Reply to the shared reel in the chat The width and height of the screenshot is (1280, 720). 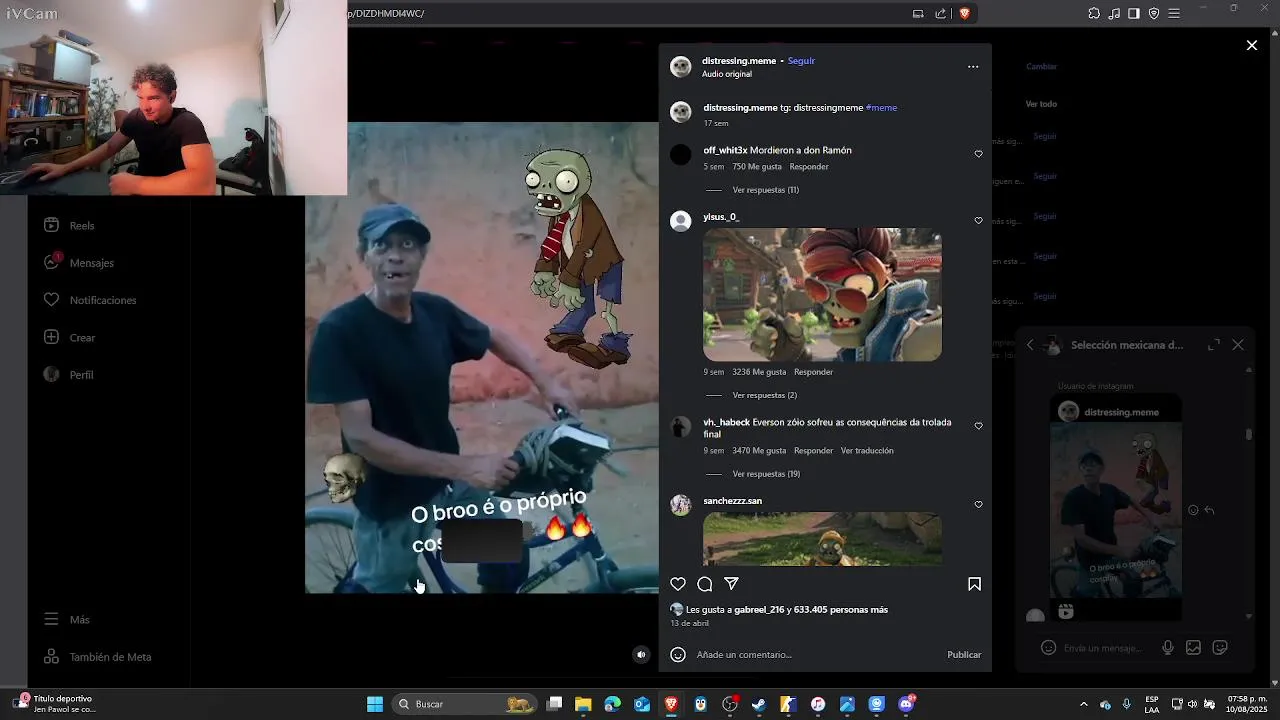click(x=1209, y=510)
